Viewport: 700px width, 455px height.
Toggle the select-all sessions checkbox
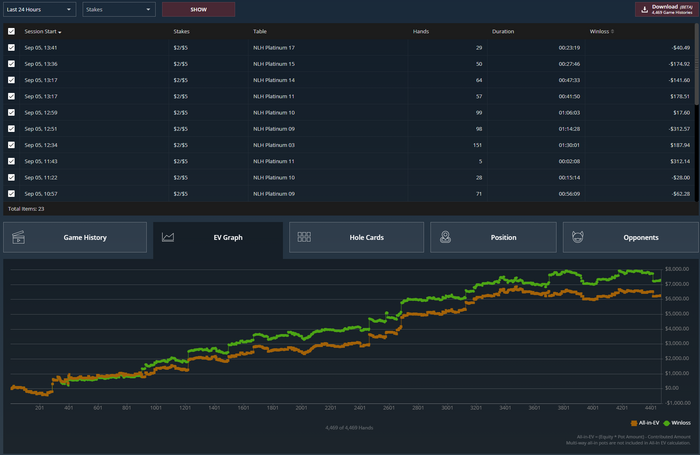(12, 31)
